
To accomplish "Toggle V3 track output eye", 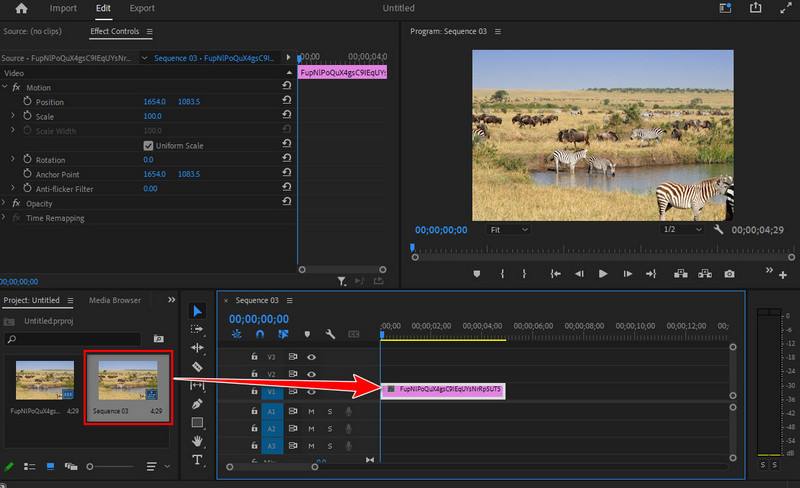I will tap(311, 357).
